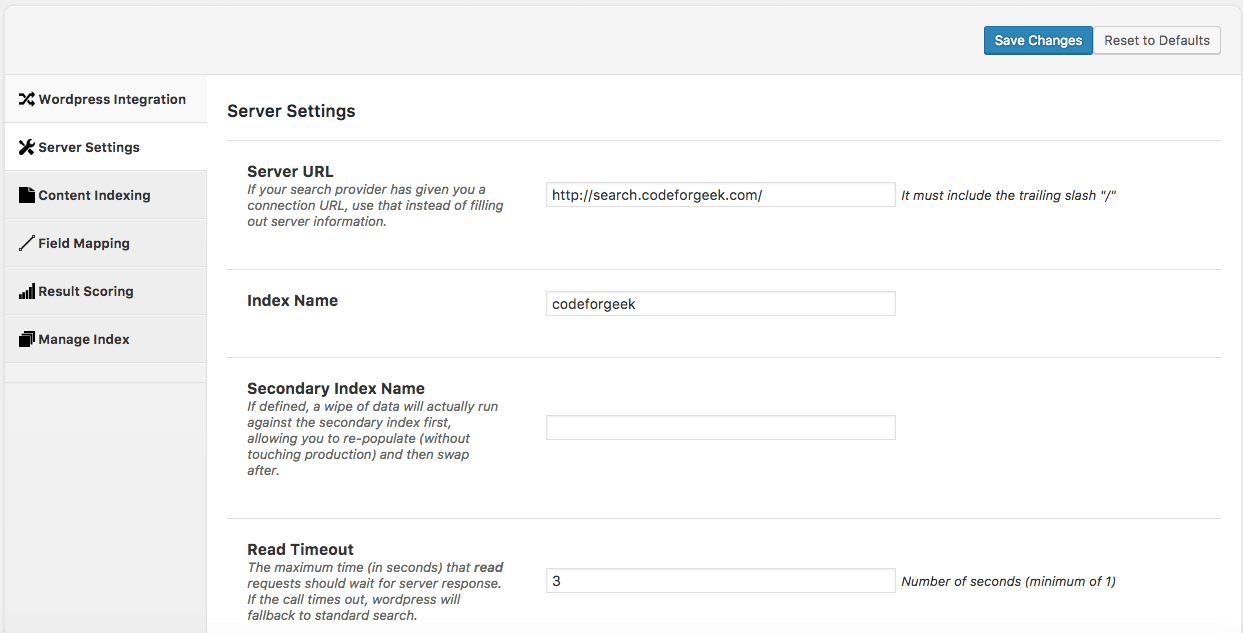Image resolution: width=1243 pixels, height=633 pixels.
Task: Click the document icon beside Content Indexing
Action: coord(27,195)
